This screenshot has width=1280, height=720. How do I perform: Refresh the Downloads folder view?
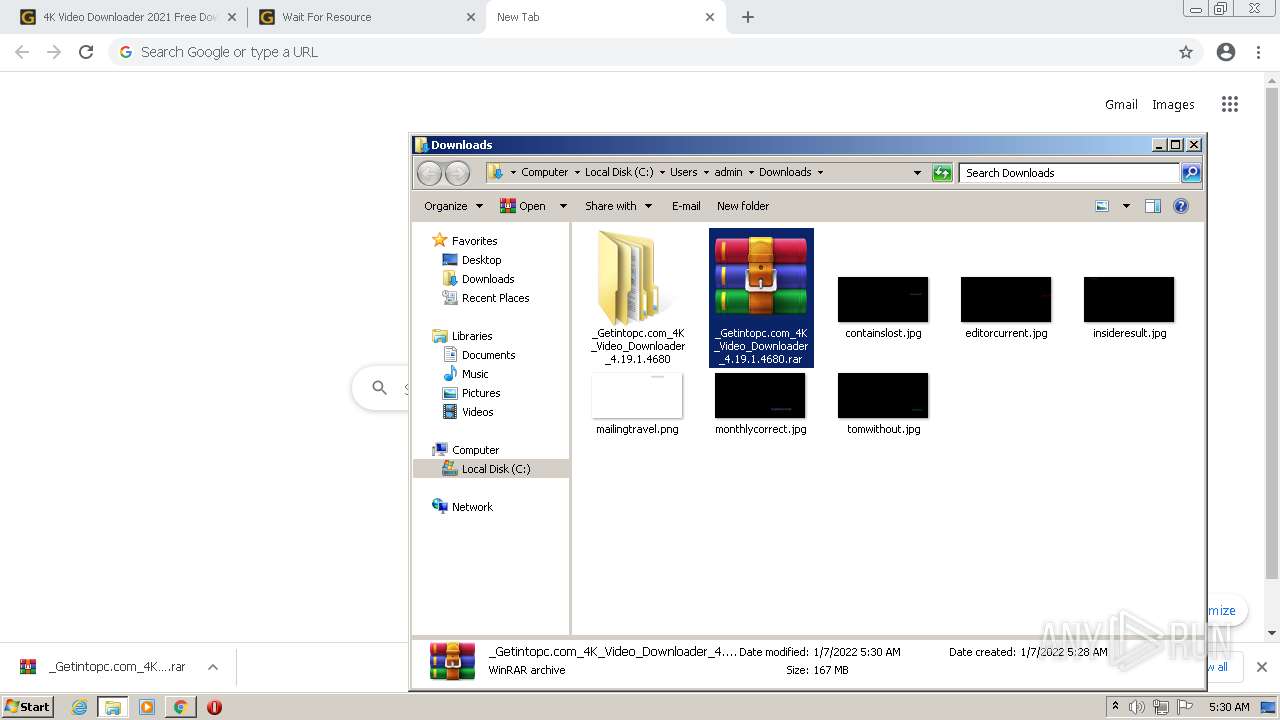942,173
